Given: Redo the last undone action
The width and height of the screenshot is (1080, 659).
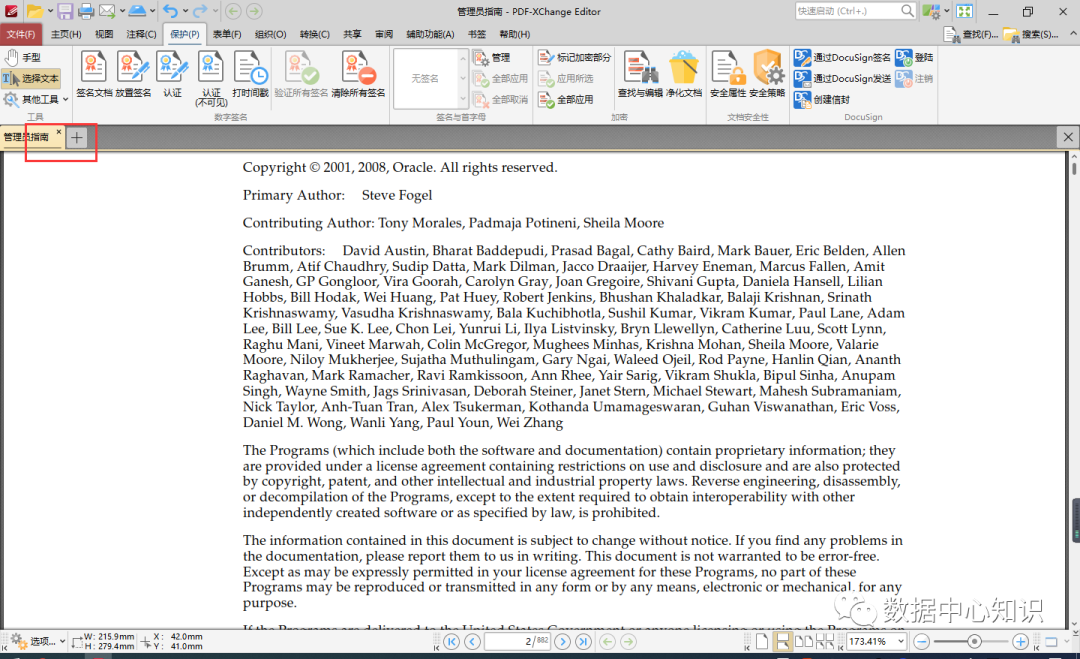Looking at the screenshot, I should click(200, 11).
